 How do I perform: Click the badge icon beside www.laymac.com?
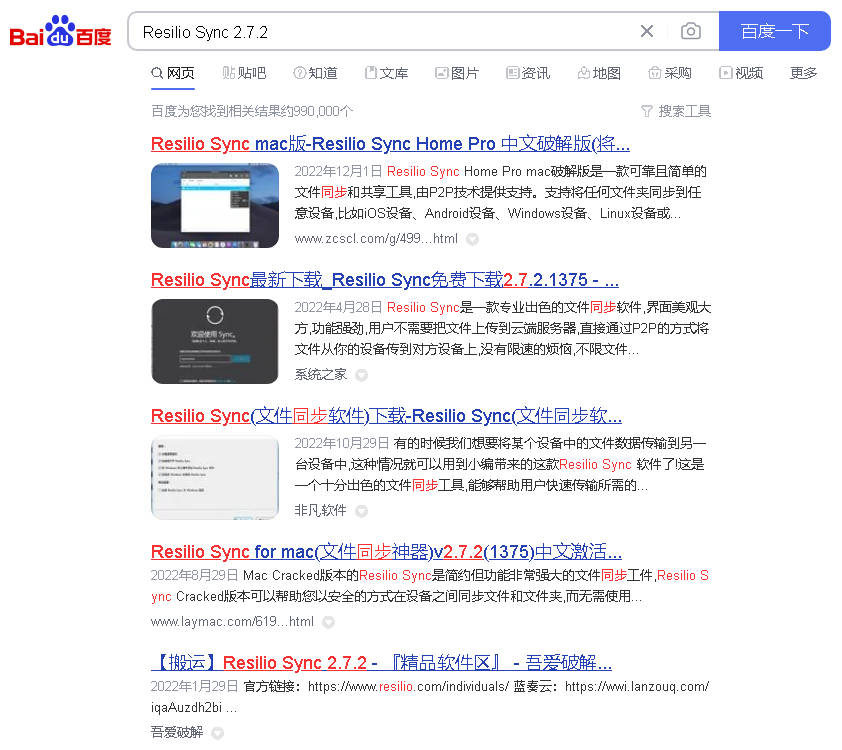tap(328, 622)
